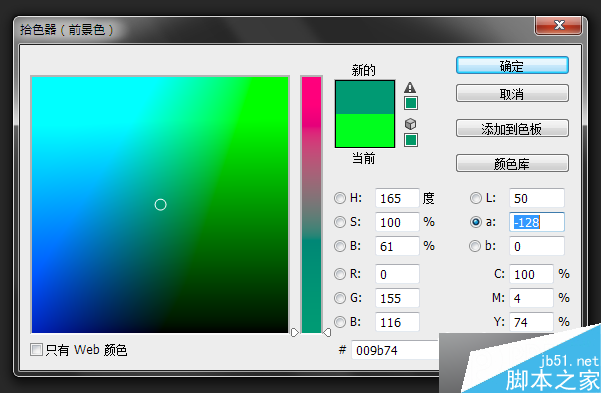Viewport: 601px width, 393px height.
Task: Select the S saturation radio button
Action: (340, 222)
